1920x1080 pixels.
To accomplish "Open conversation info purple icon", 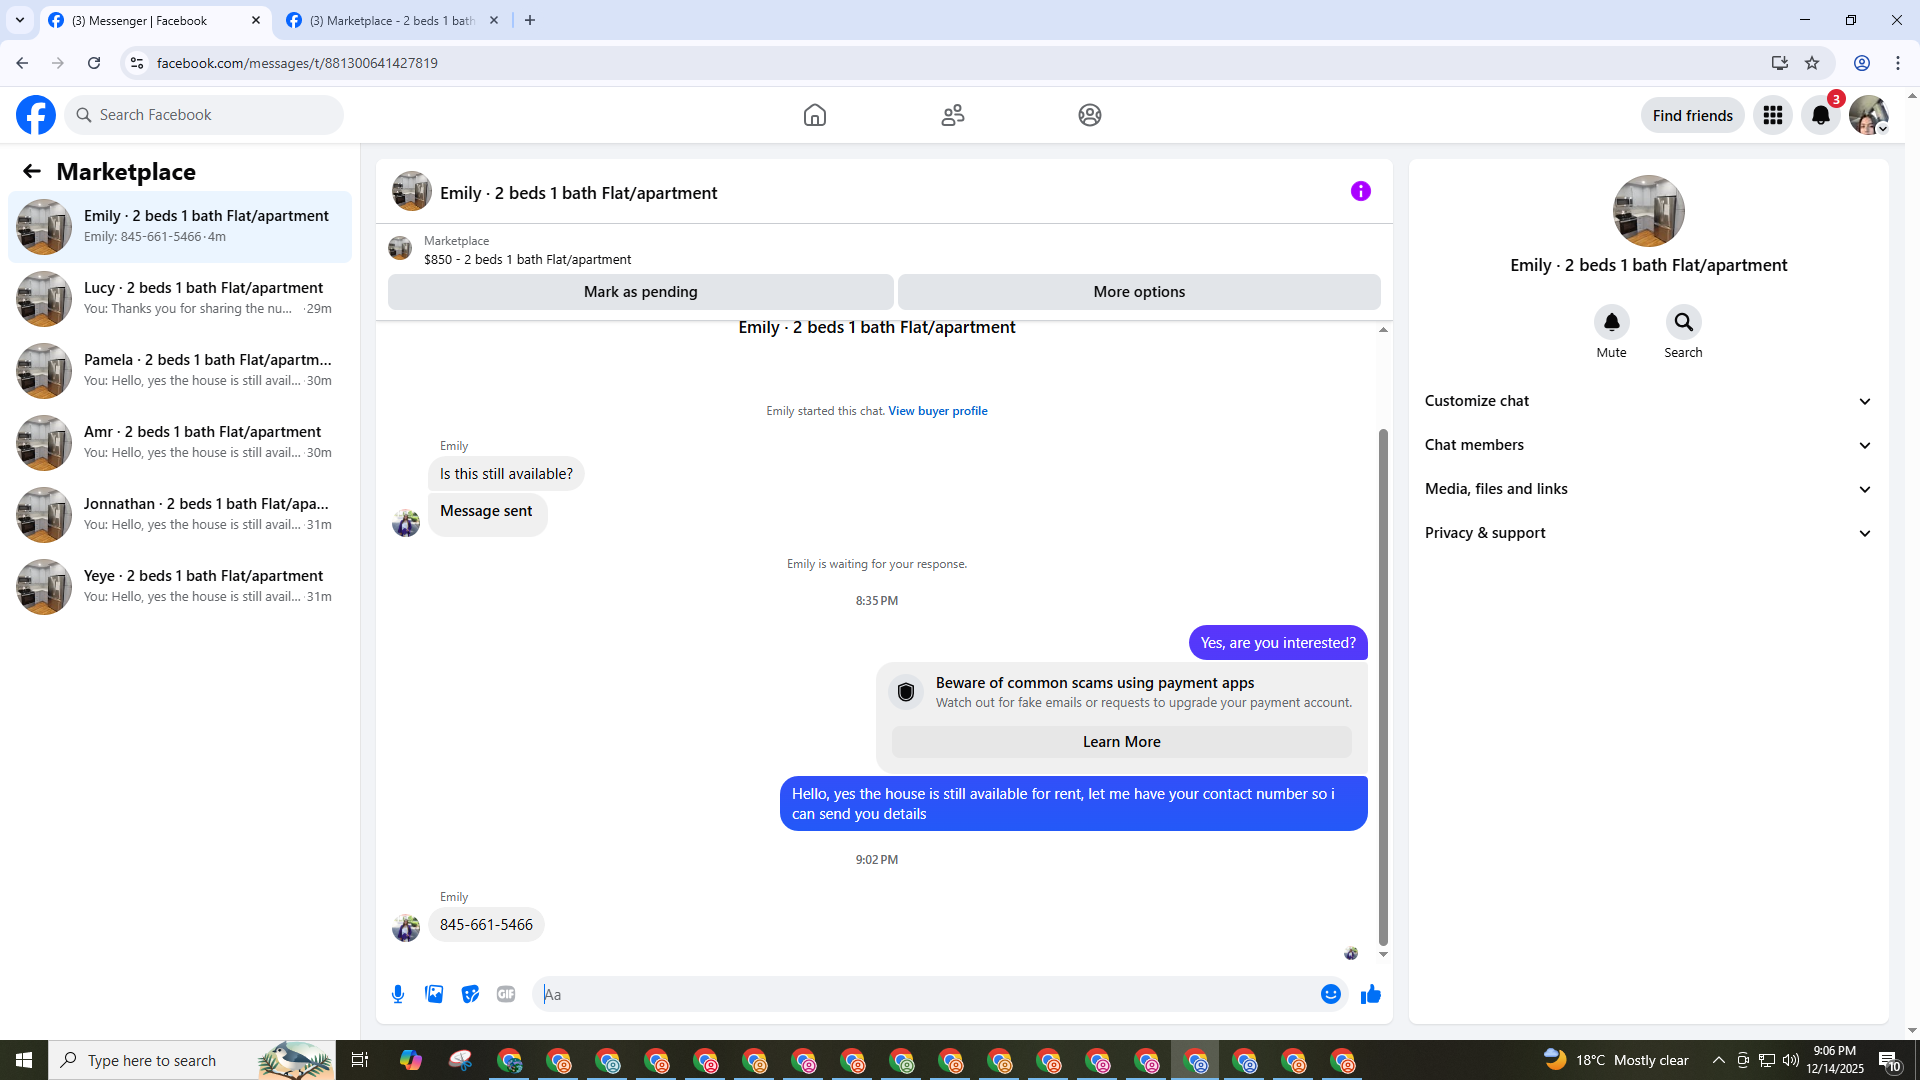I will [1360, 191].
